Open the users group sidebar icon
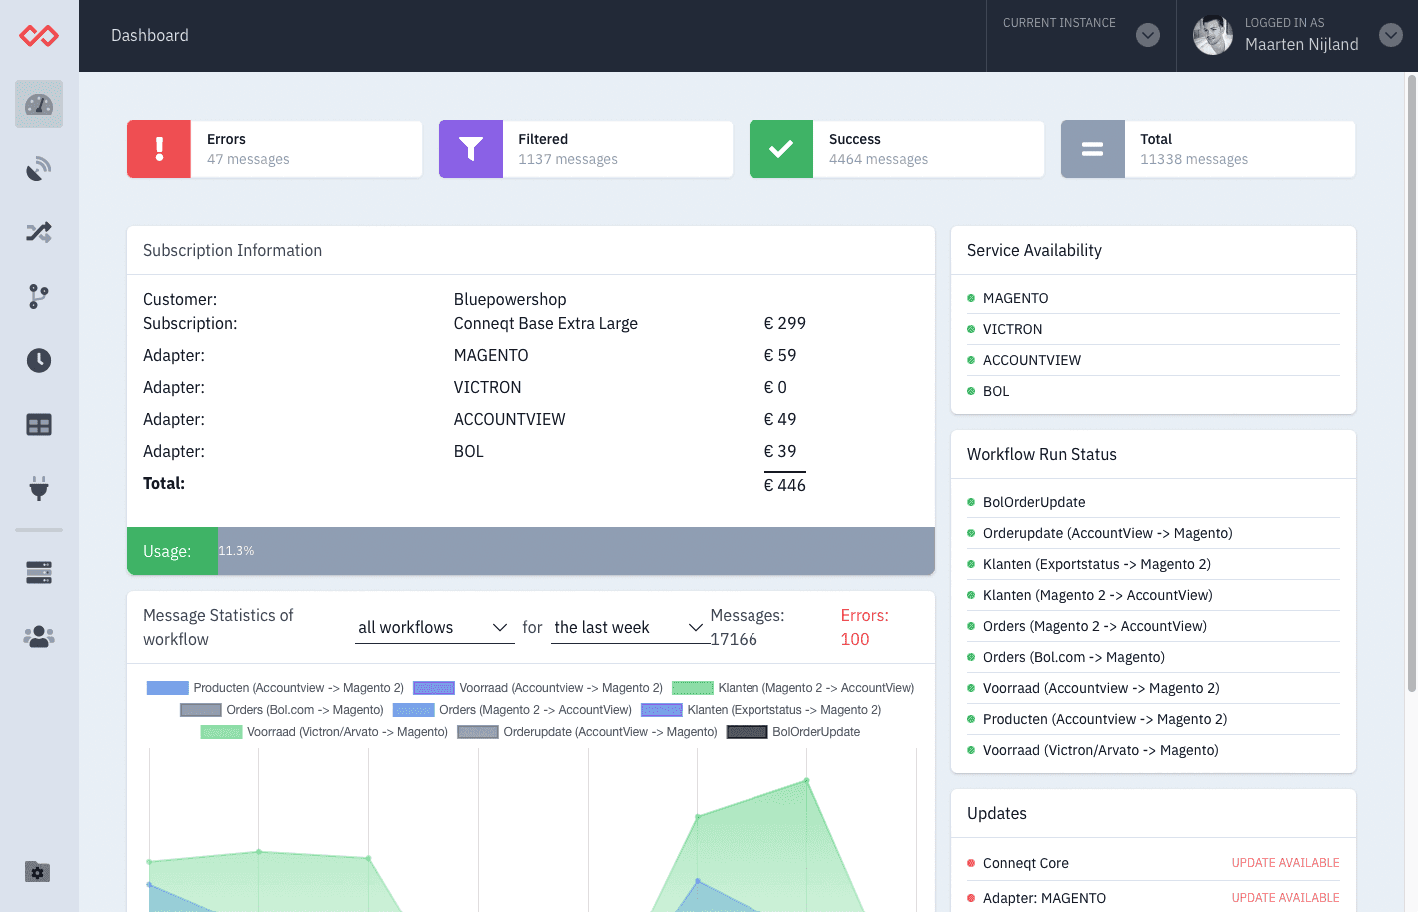 tap(39, 636)
